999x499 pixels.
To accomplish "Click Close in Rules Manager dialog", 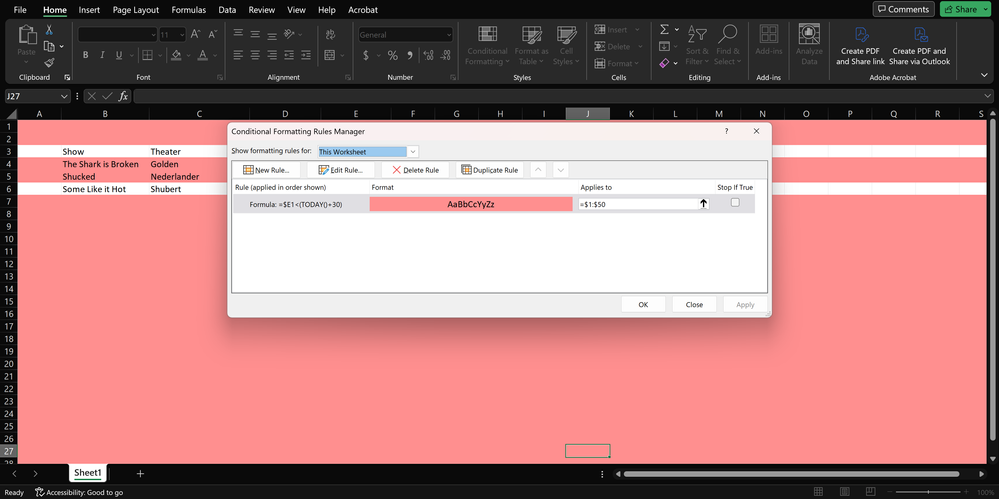I will pos(694,305).
